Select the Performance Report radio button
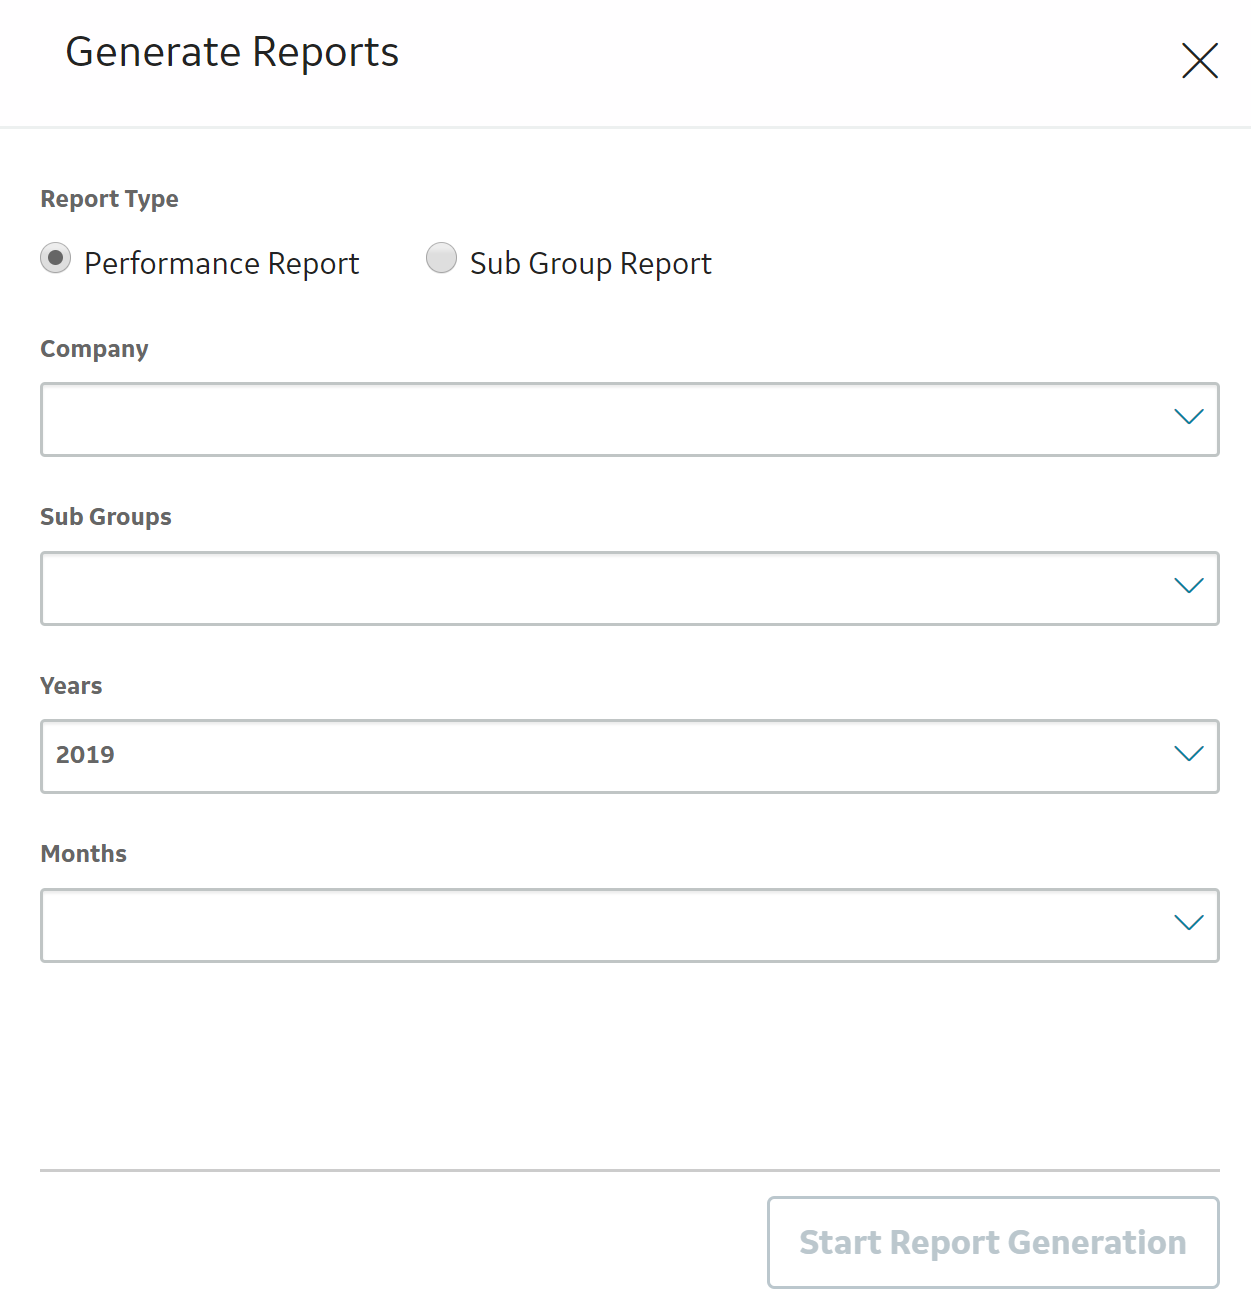 pos(55,258)
